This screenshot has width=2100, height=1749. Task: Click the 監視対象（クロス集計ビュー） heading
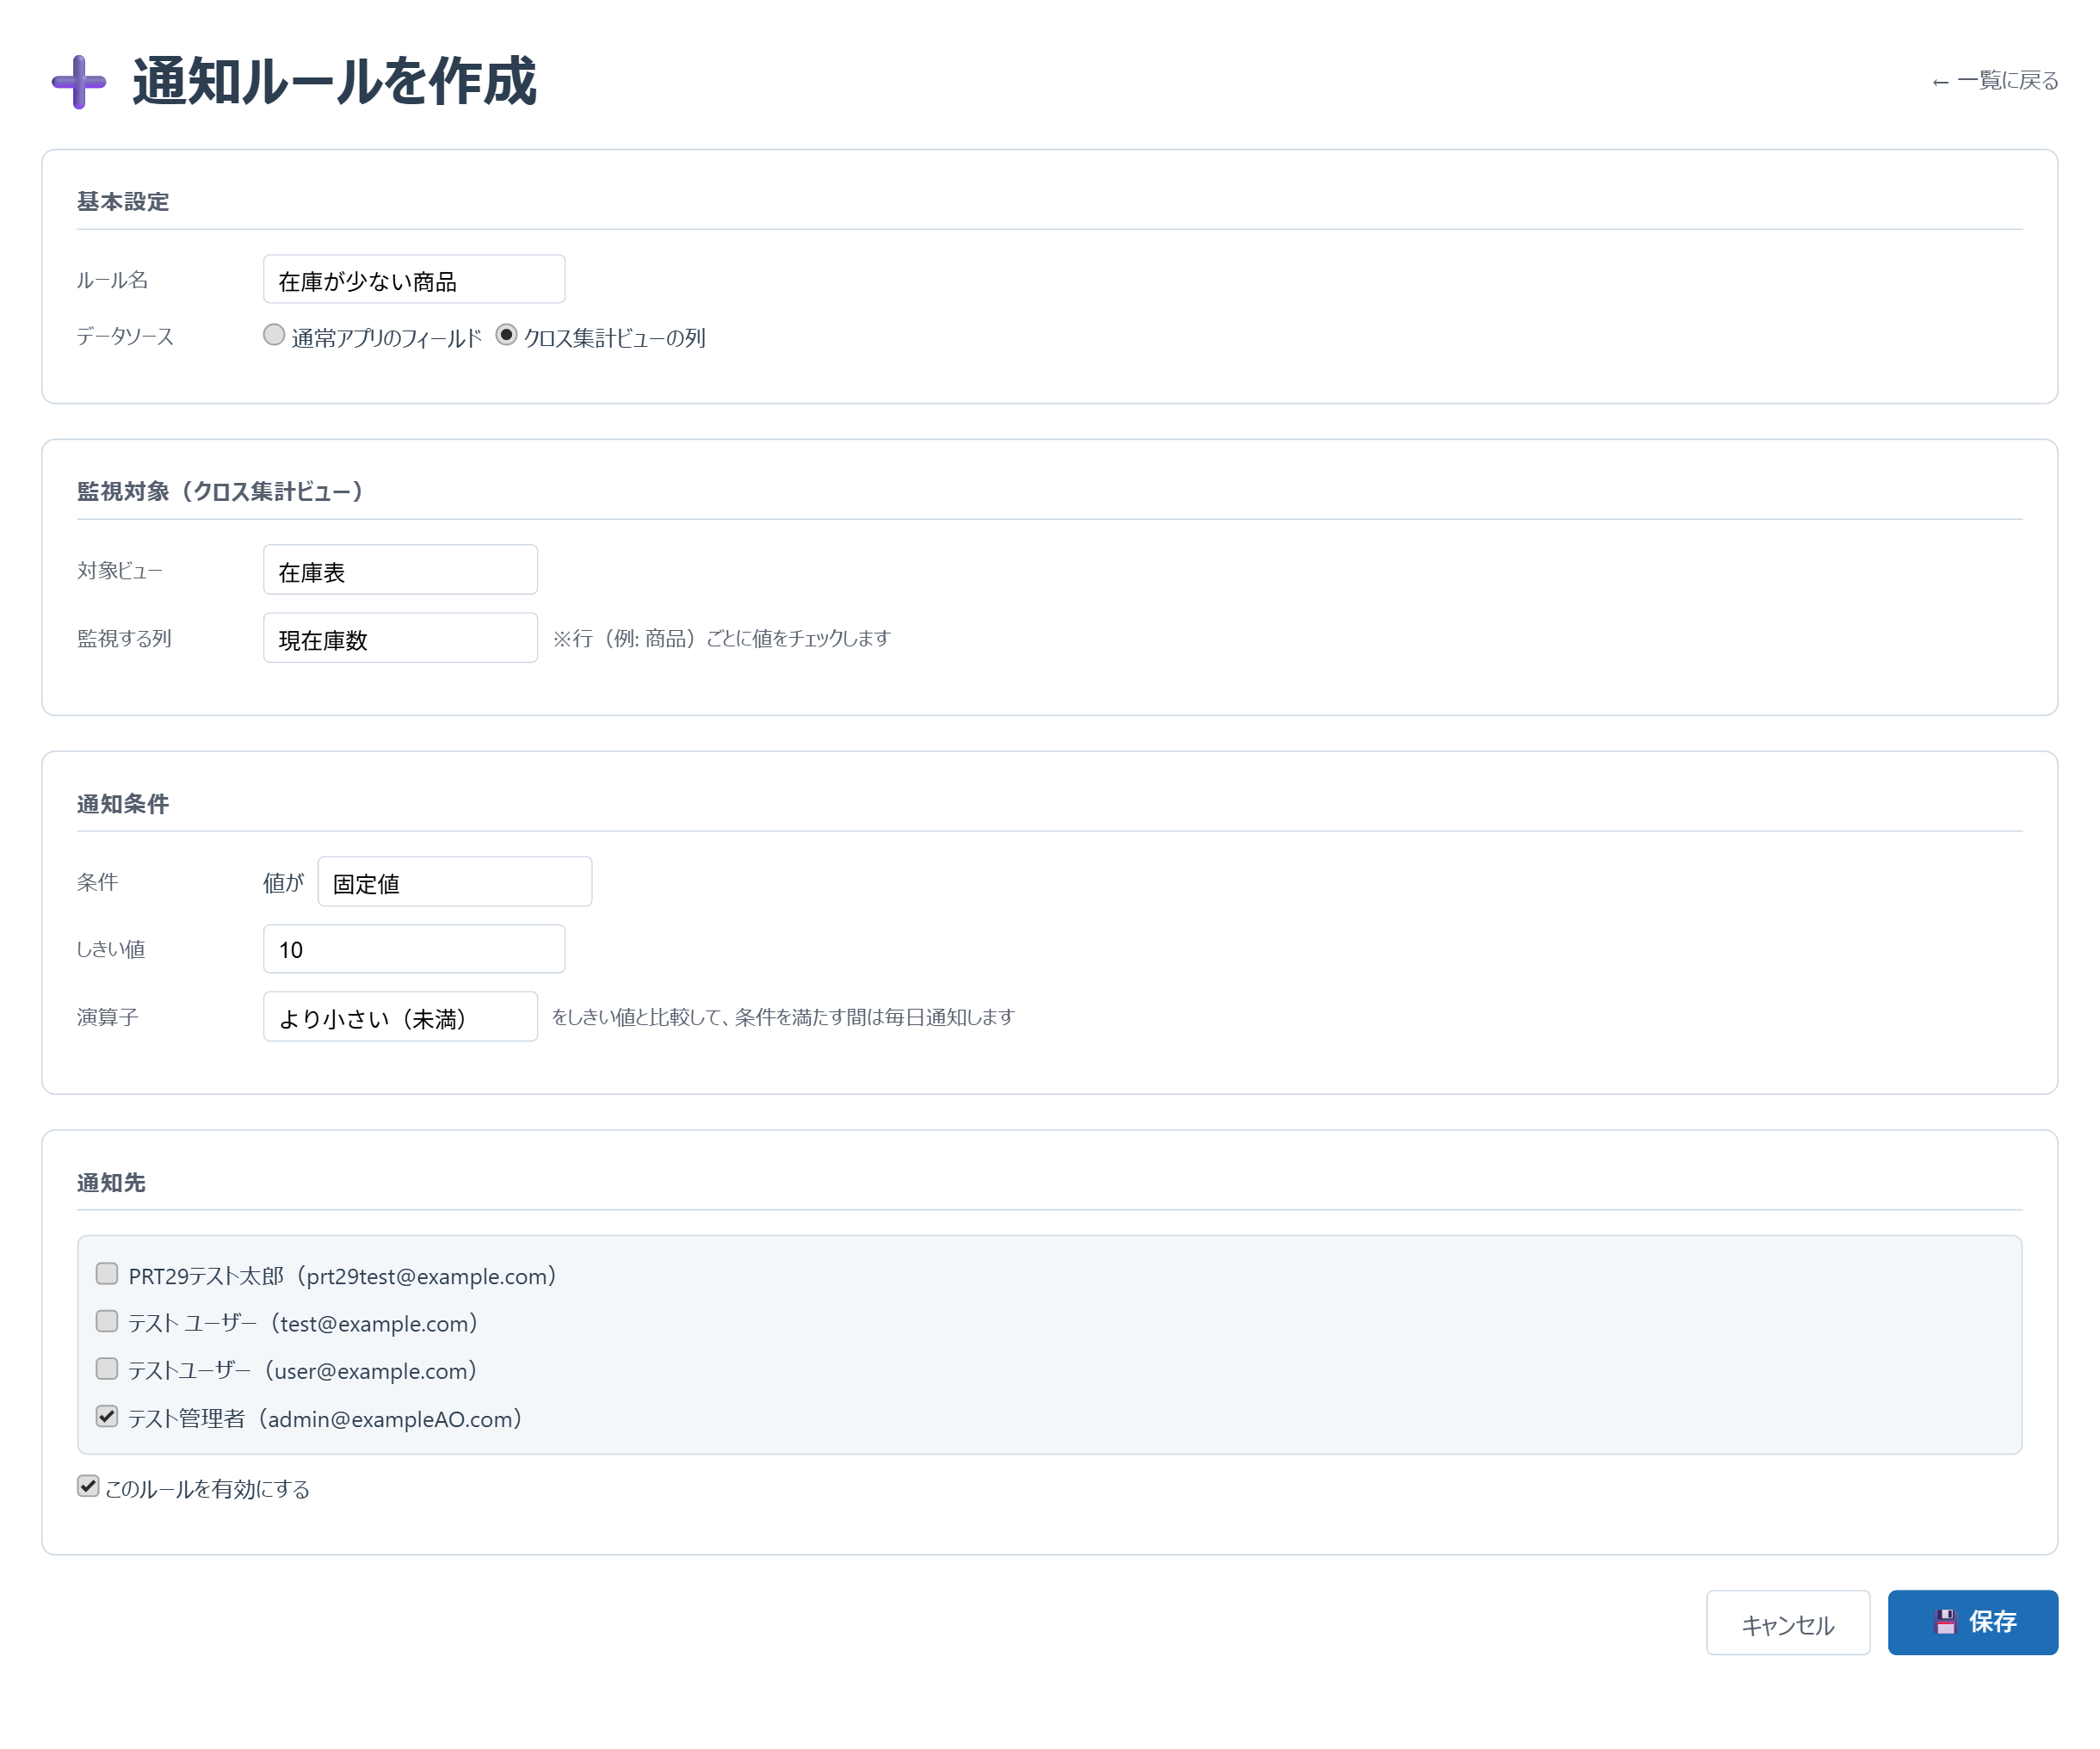click(x=220, y=492)
